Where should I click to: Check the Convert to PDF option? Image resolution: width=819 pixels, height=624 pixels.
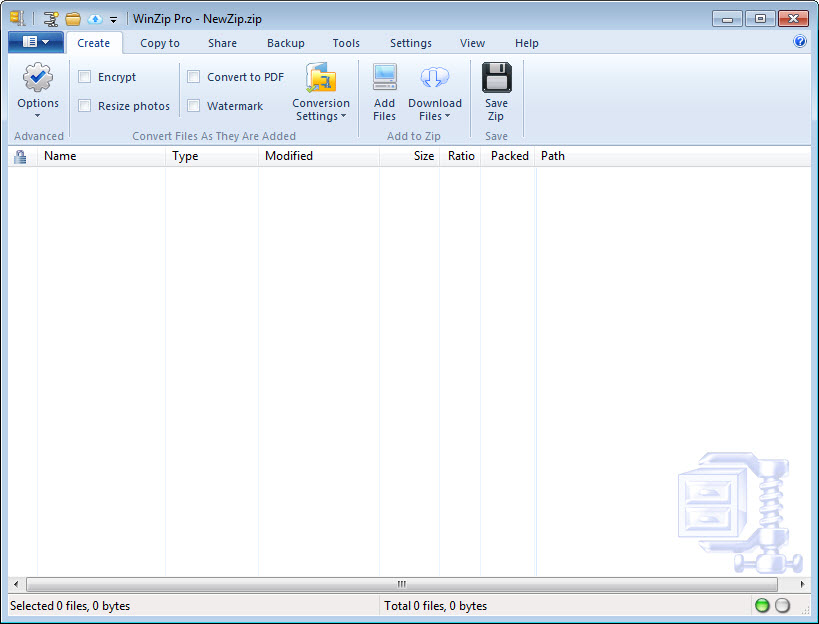(x=194, y=77)
